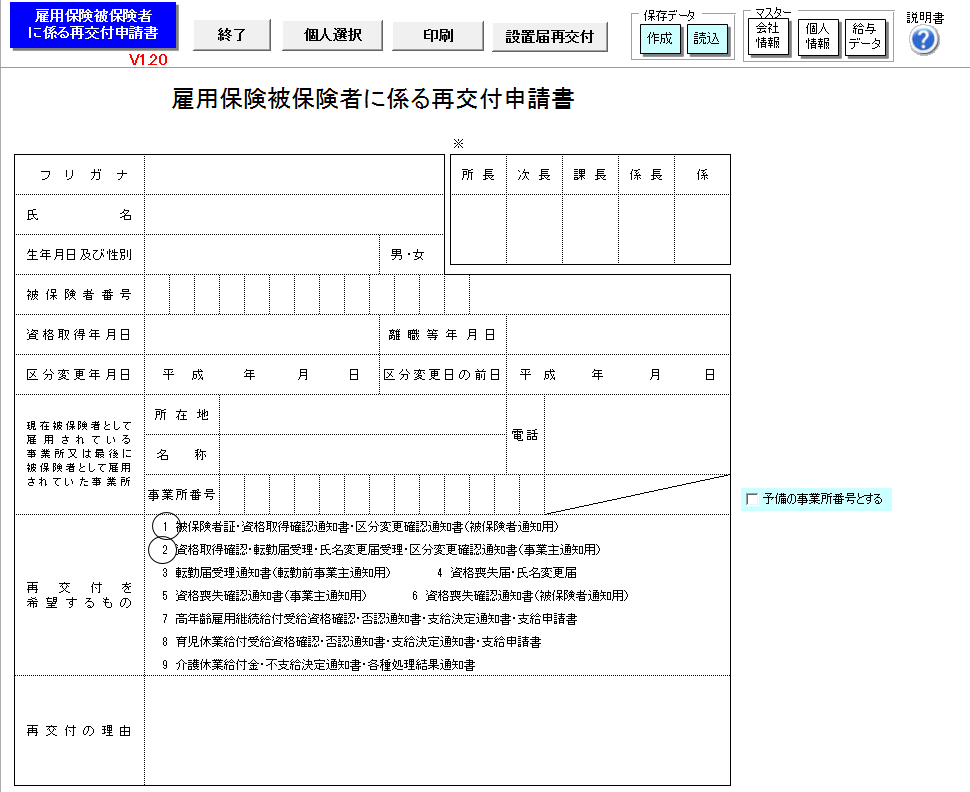Click the 設置届再交付 button

(x=549, y=37)
